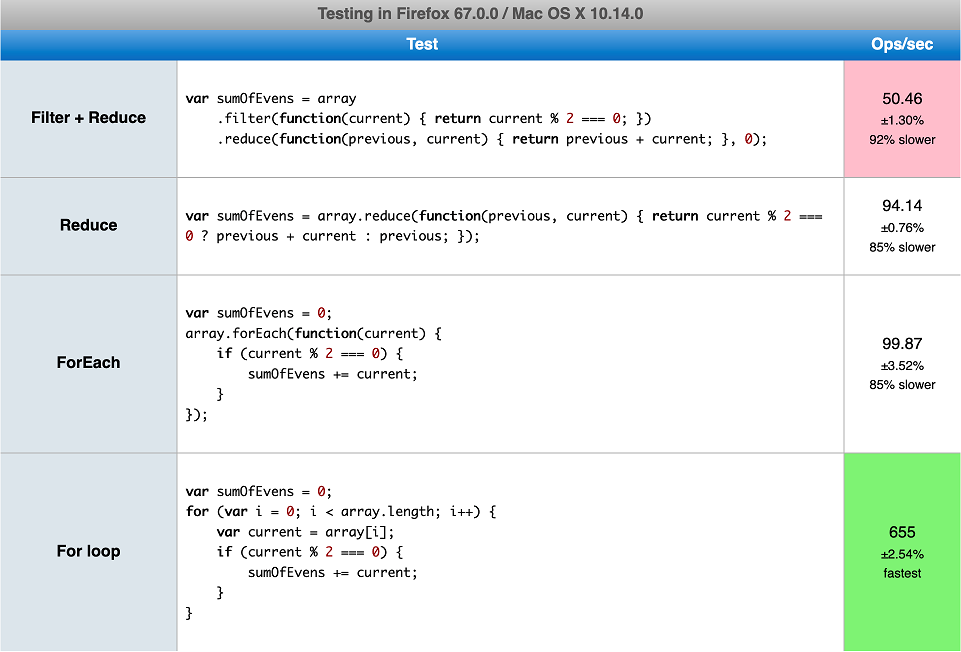Click the 'Test' column header

tap(422, 45)
